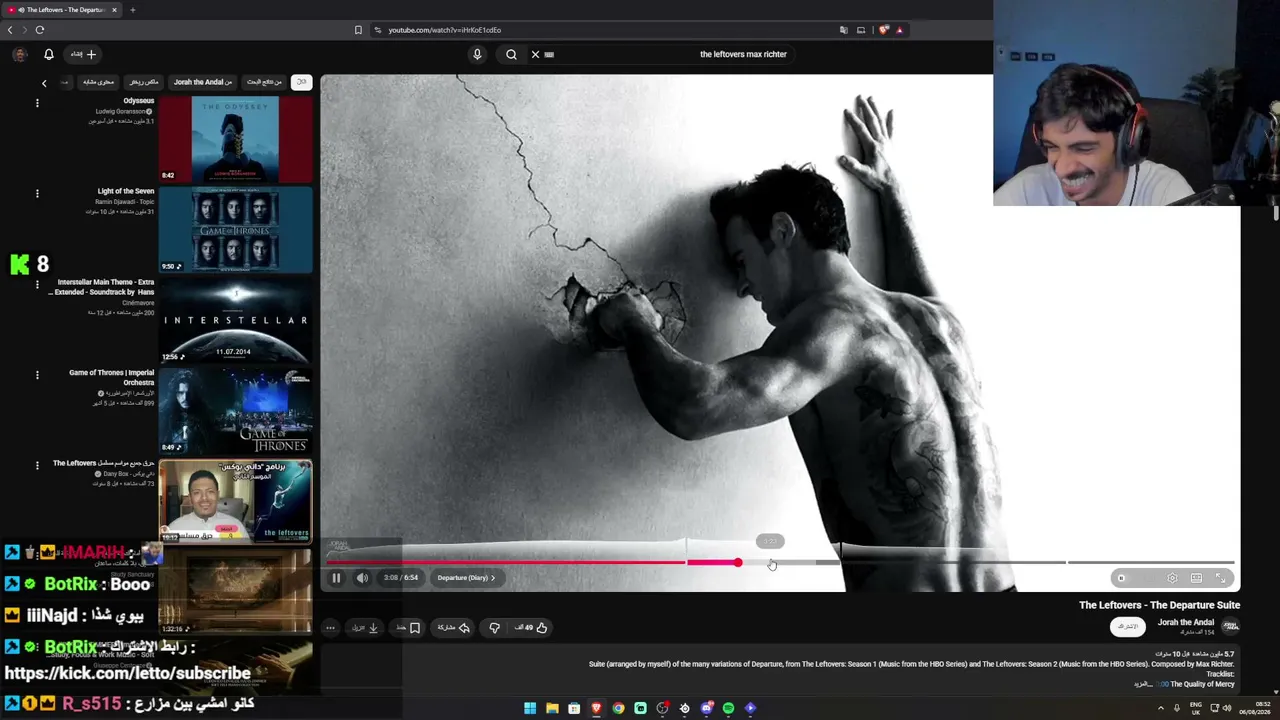Viewport: 1280px width, 720px height.
Task: Show more filter chips with the arrow
Action: click(44, 83)
